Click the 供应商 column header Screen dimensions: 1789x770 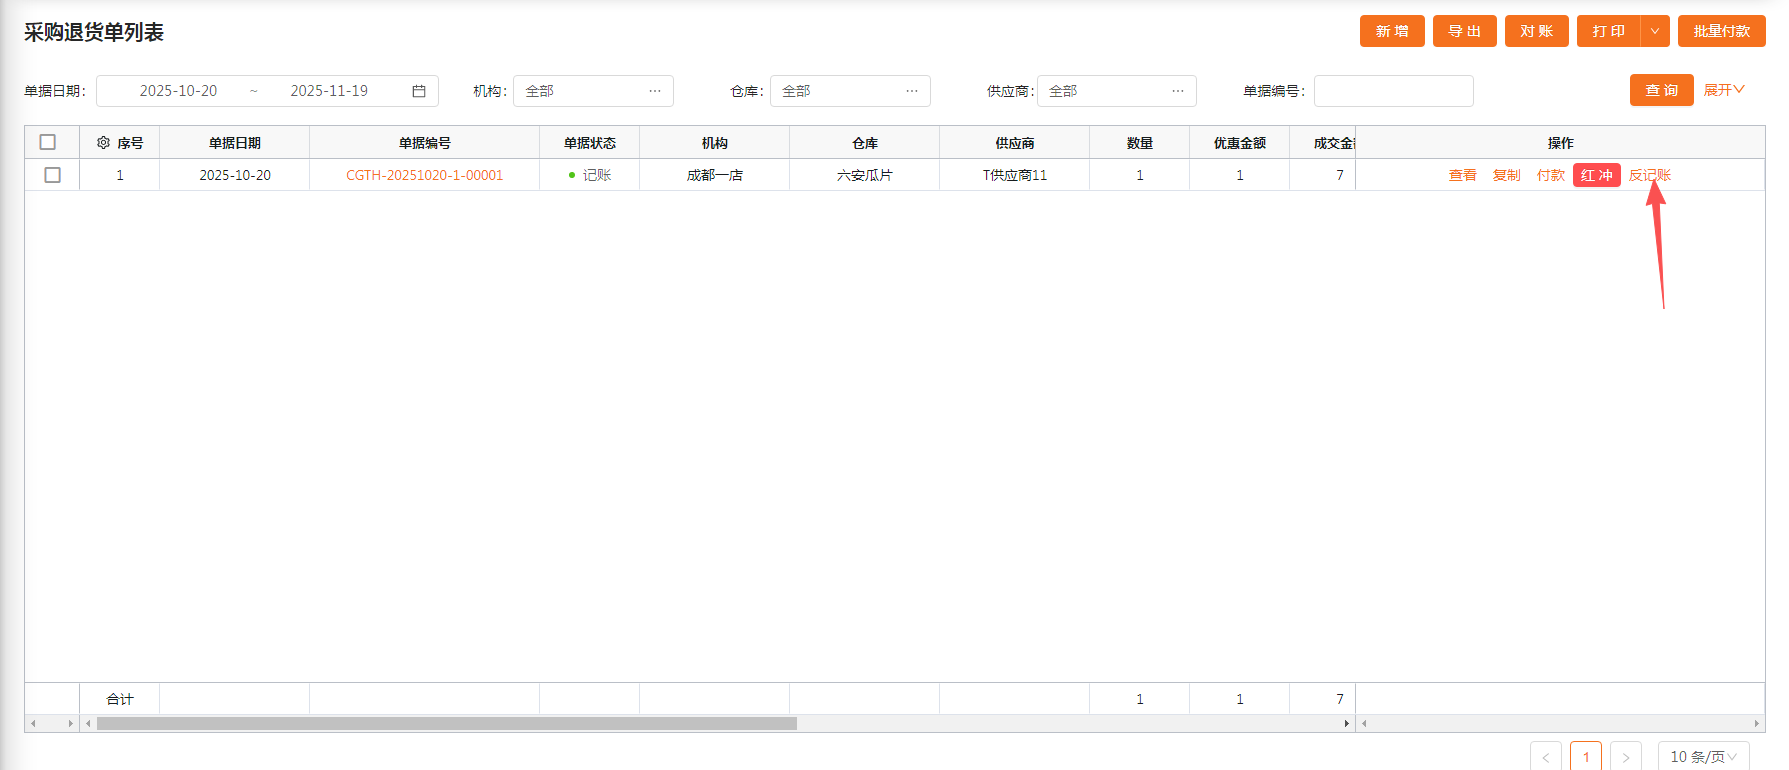[1015, 143]
